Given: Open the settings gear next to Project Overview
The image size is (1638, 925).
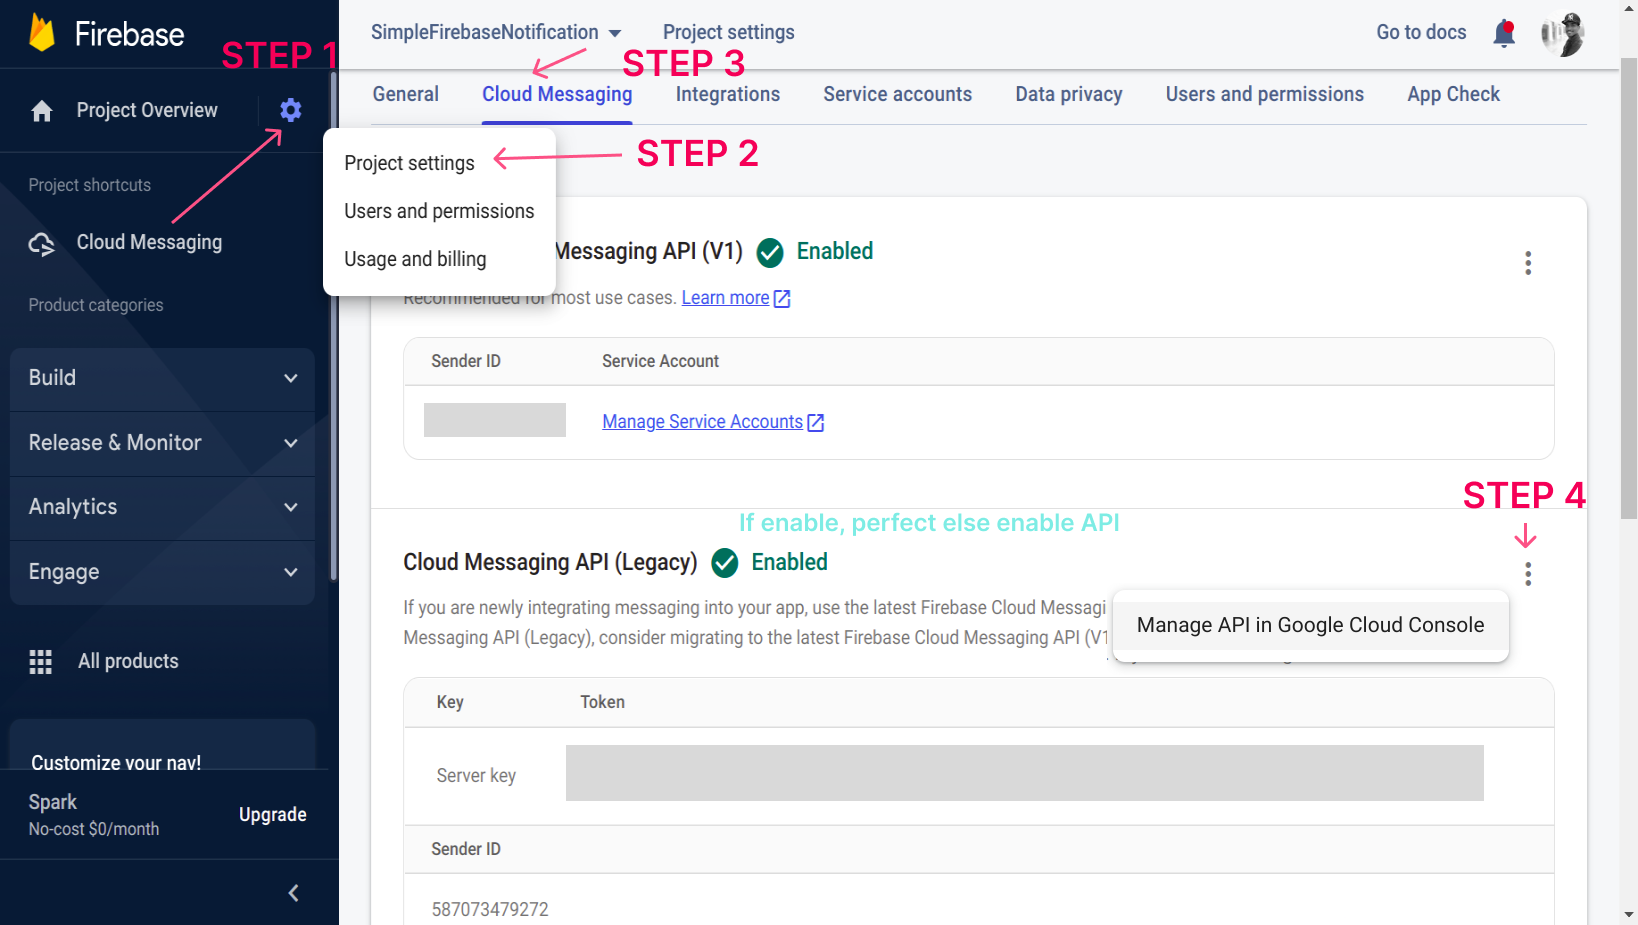Looking at the screenshot, I should (x=291, y=110).
